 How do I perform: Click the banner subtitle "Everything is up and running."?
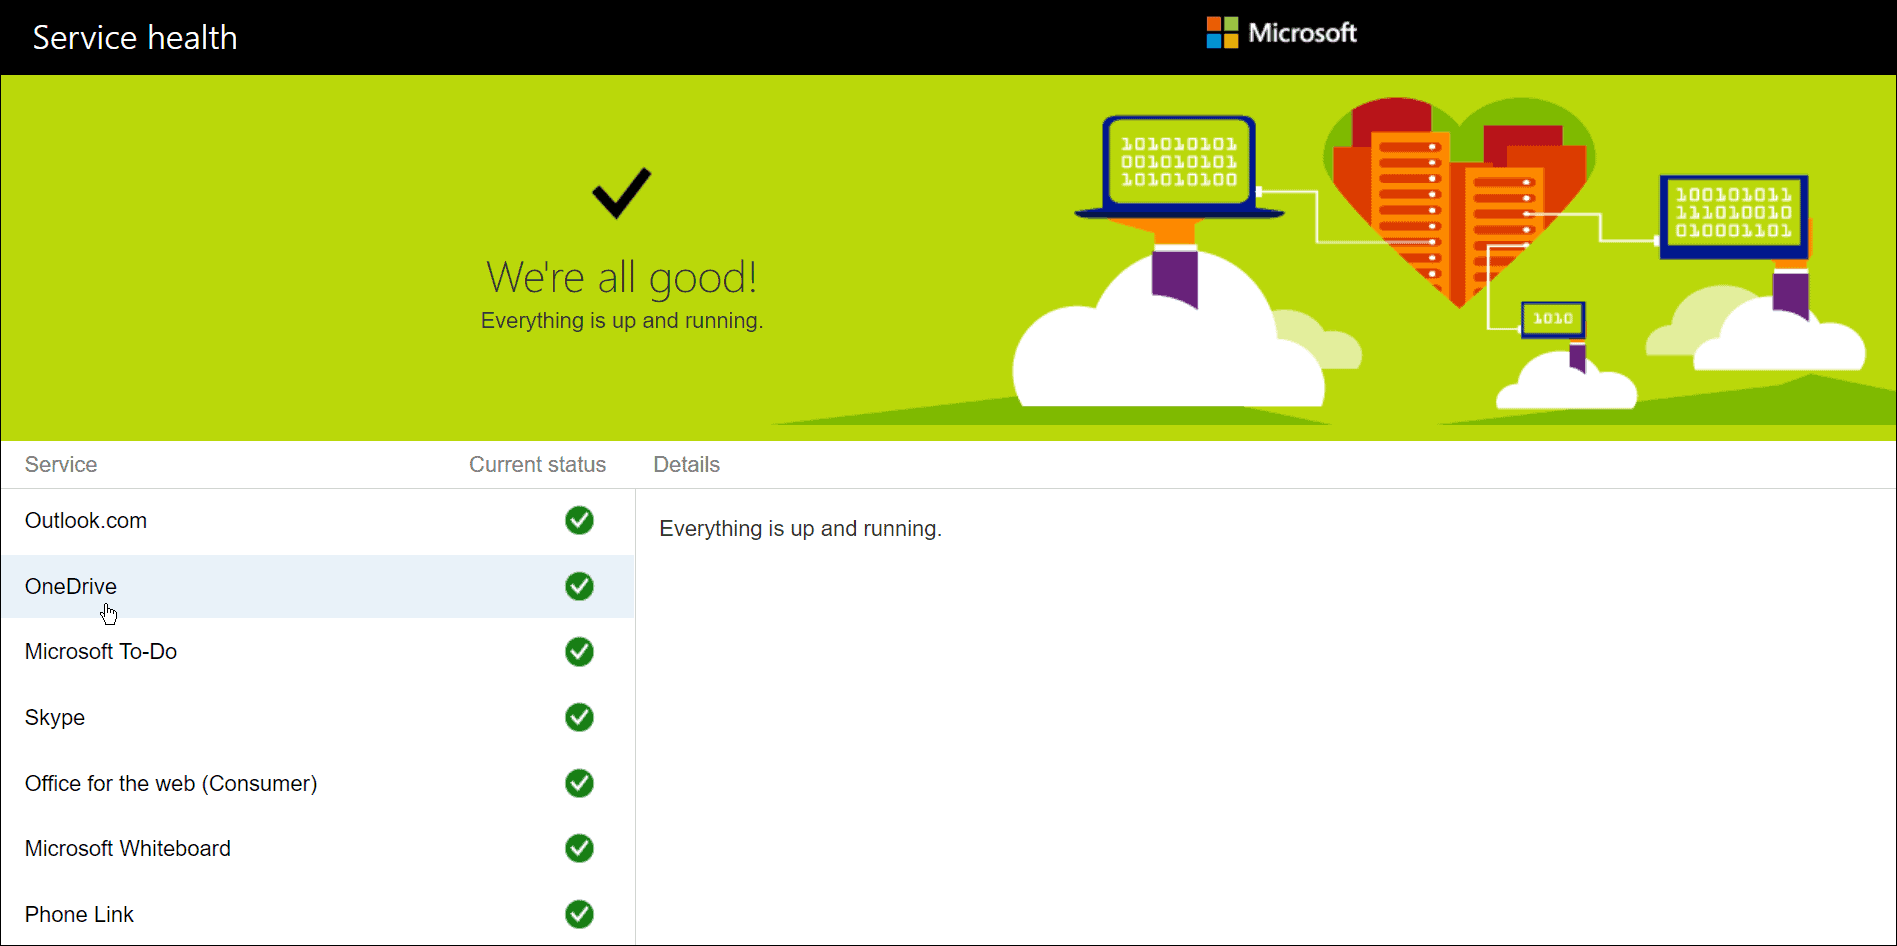[622, 321]
